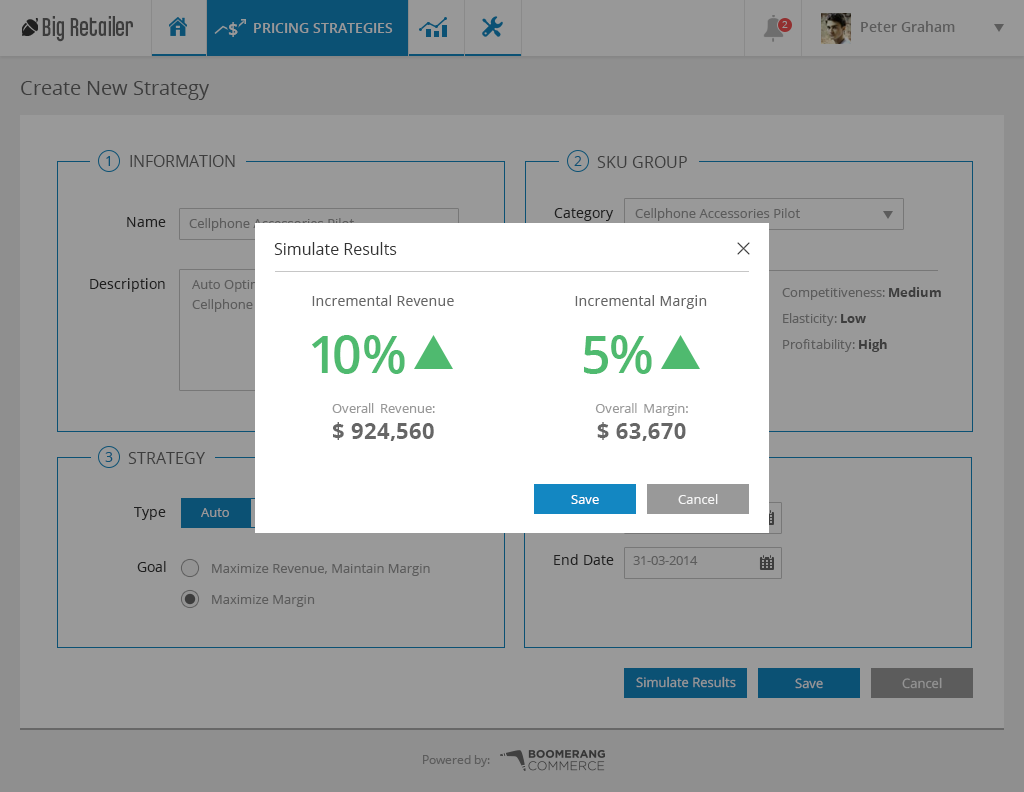Click the Simulate Results button at bottom

(x=685, y=683)
